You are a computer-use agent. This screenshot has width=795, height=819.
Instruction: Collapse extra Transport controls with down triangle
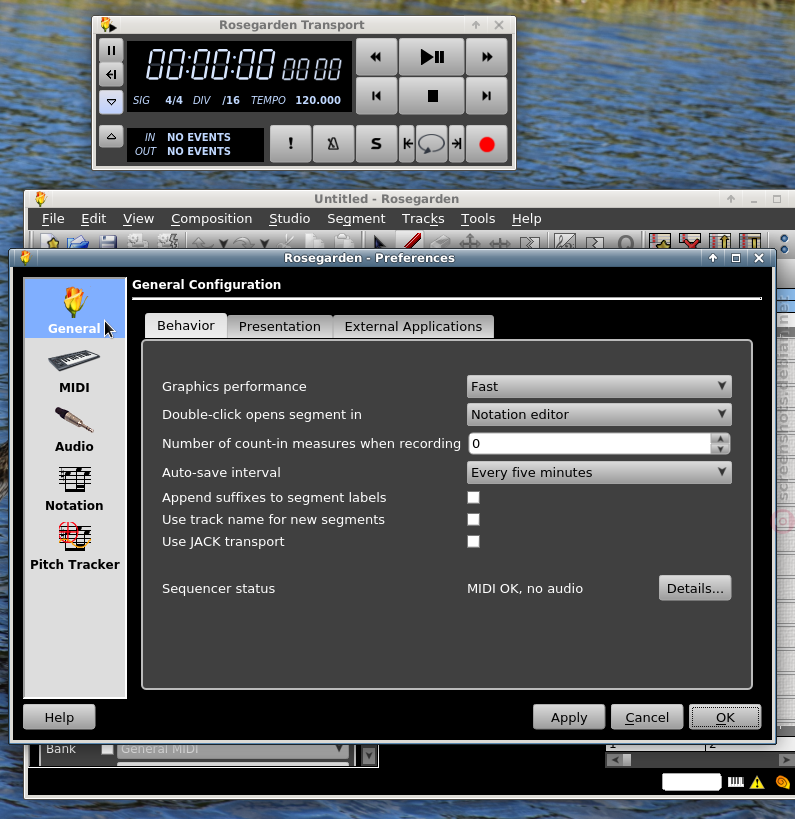[111, 102]
